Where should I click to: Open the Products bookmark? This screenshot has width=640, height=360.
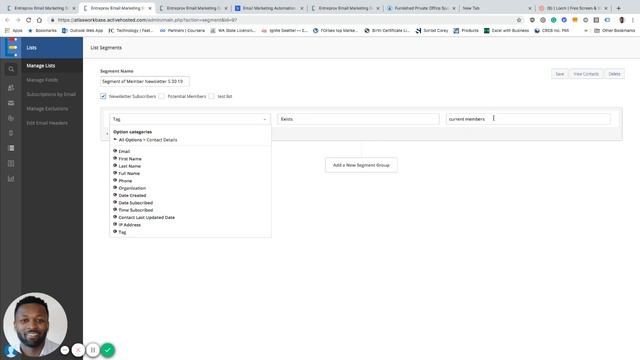pos(466,31)
